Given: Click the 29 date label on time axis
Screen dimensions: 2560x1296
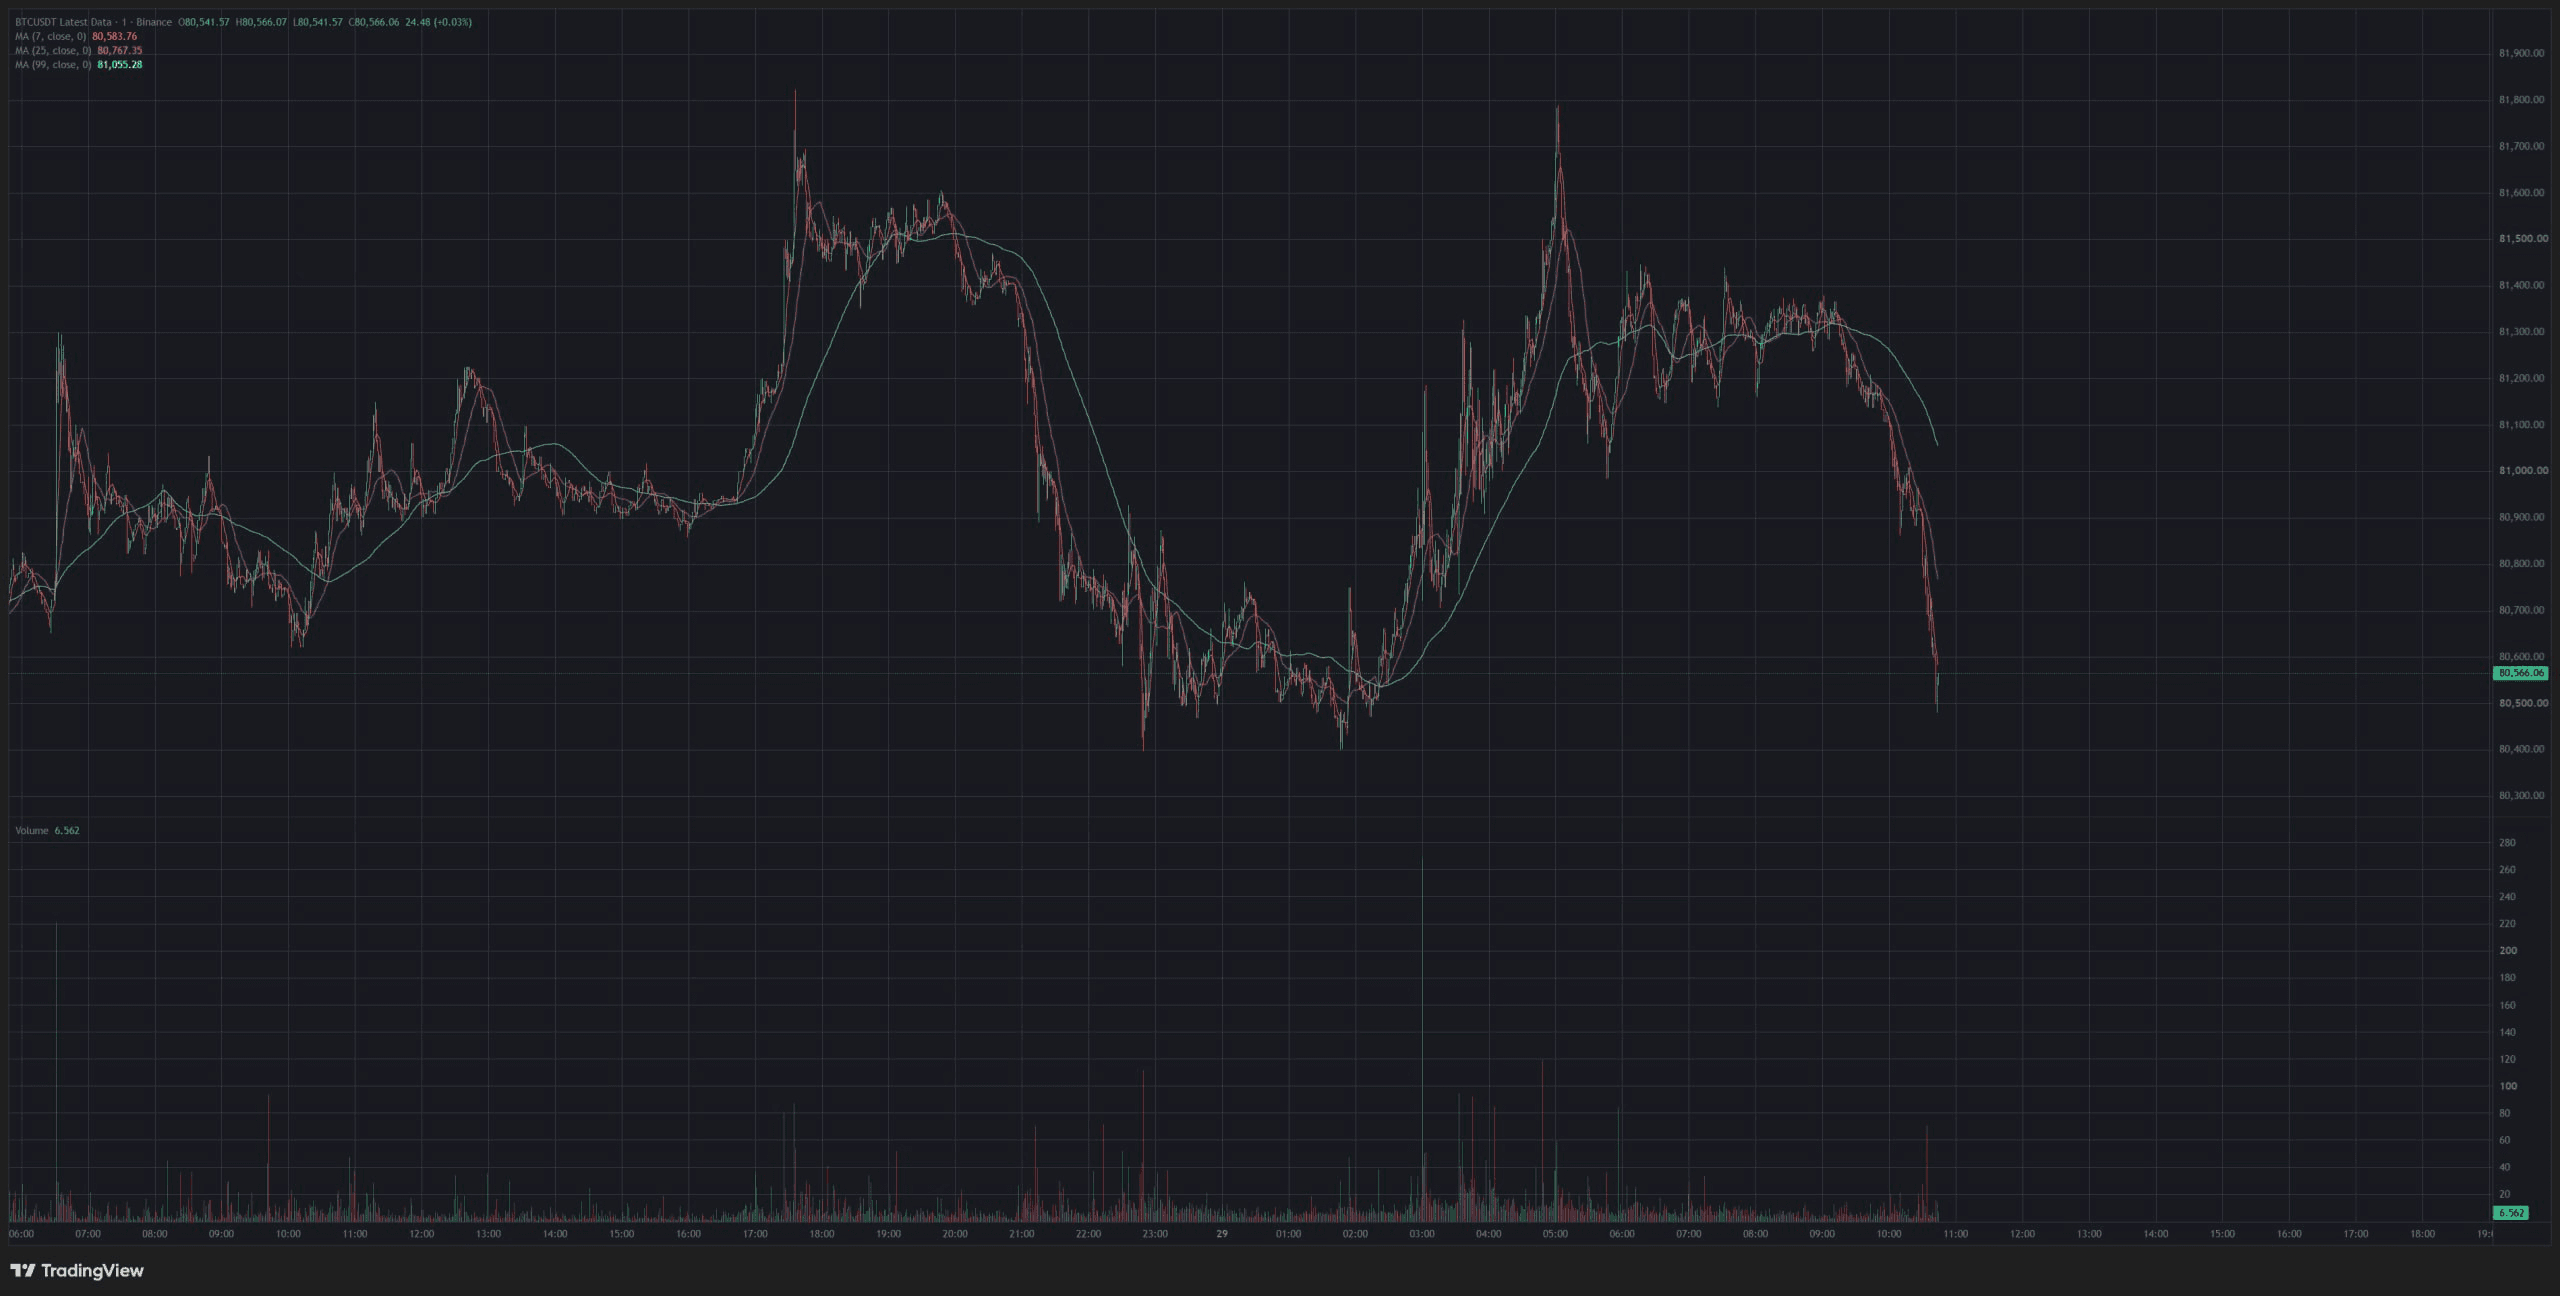Looking at the screenshot, I should [x=1222, y=1234].
